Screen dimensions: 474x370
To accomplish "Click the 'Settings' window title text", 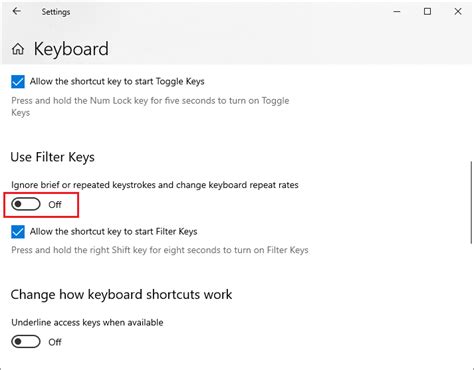I will tap(56, 12).
